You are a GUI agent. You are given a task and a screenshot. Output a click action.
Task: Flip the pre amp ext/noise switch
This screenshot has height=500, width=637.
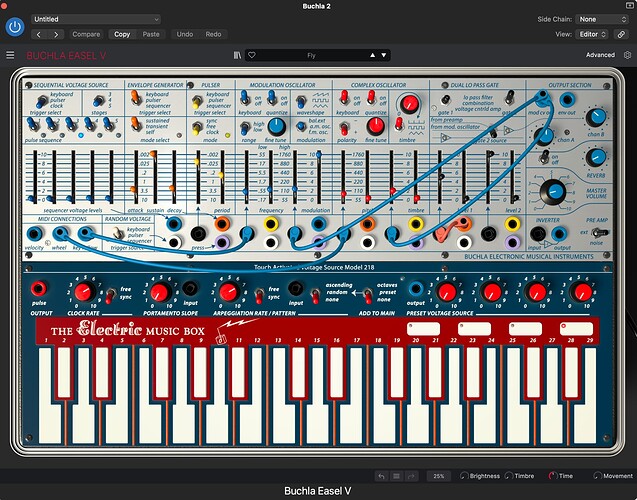[x=600, y=233]
